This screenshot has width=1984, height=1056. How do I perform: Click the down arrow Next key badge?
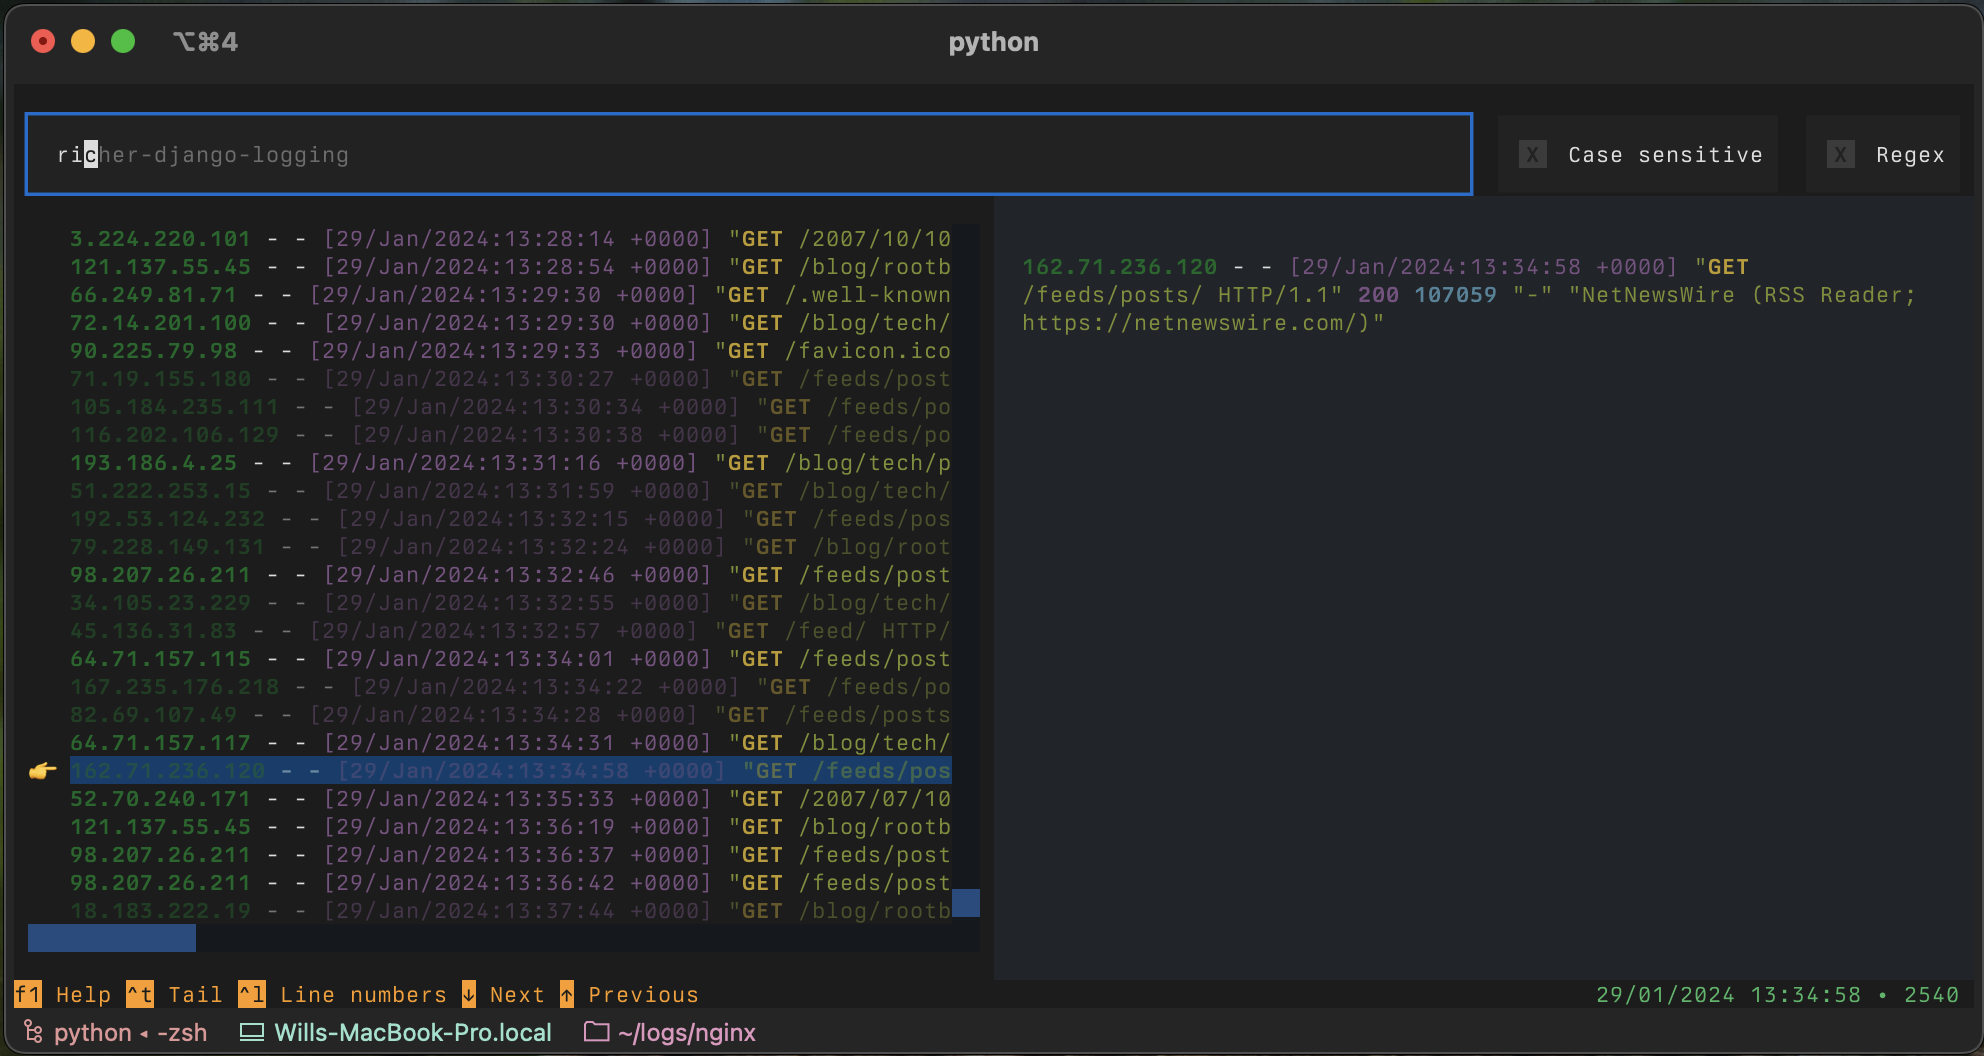click(x=468, y=994)
